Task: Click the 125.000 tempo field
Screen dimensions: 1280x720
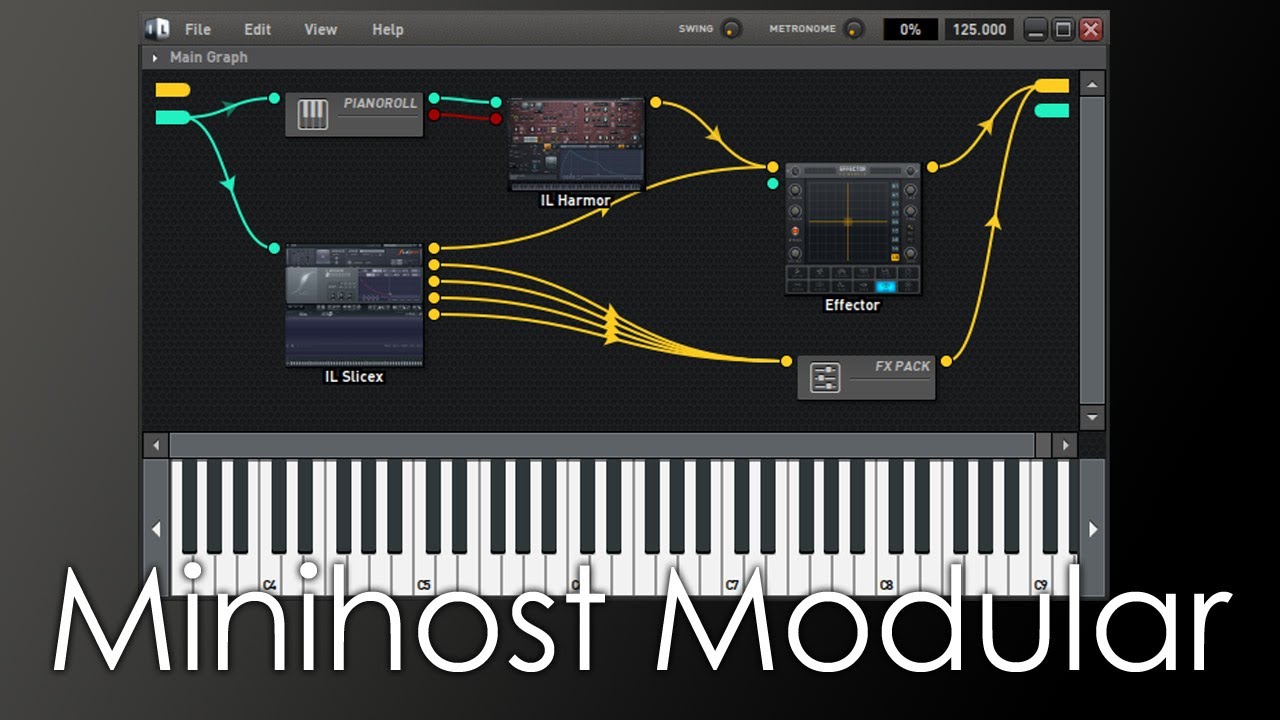Action: (x=979, y=29)
